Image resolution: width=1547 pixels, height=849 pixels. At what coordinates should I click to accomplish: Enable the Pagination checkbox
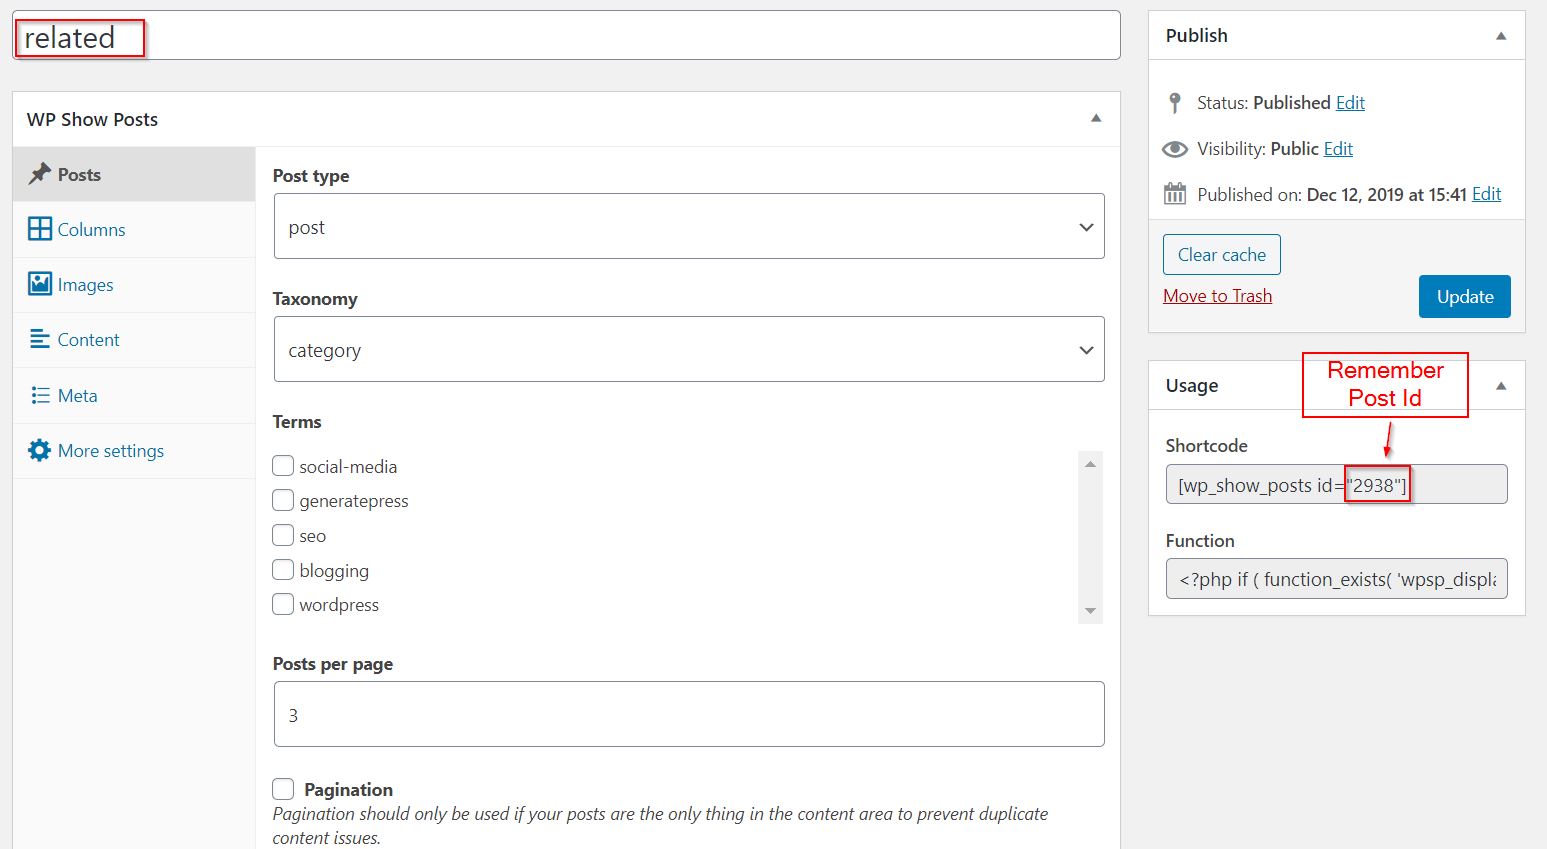[283, 788]
